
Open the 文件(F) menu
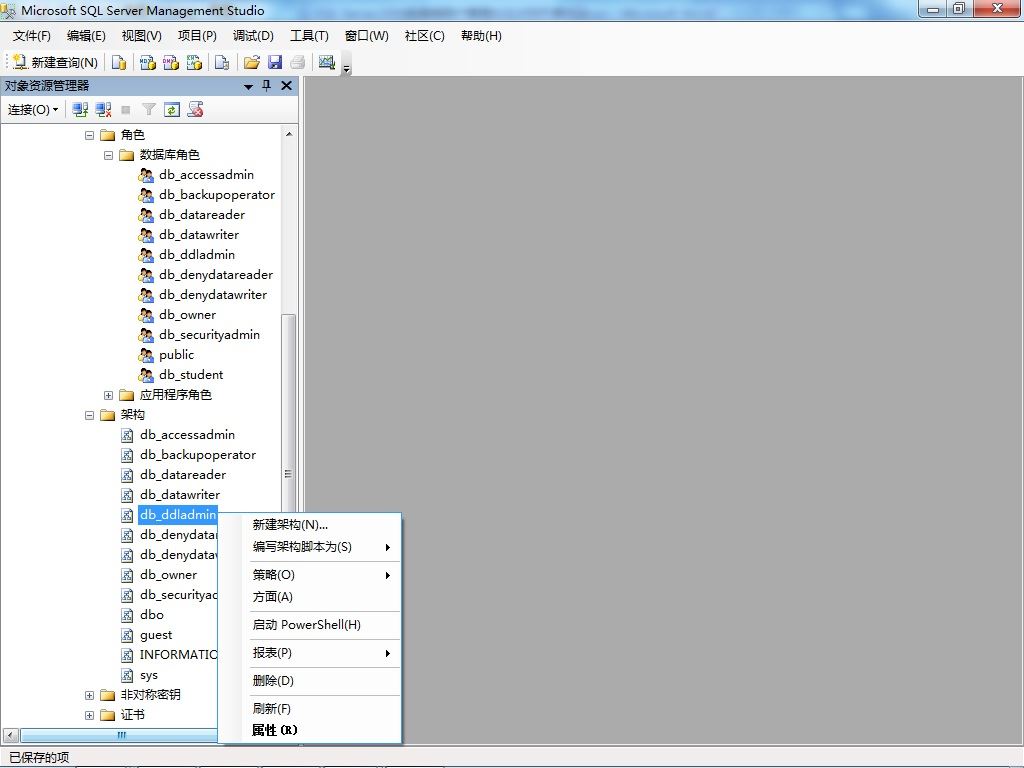[31, 36]
